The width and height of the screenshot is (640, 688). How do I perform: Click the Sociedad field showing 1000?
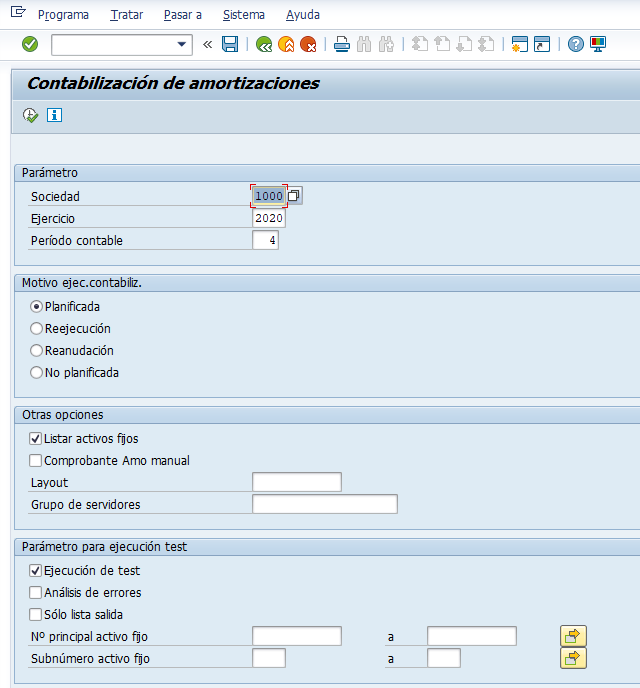(x=269, y=196)
